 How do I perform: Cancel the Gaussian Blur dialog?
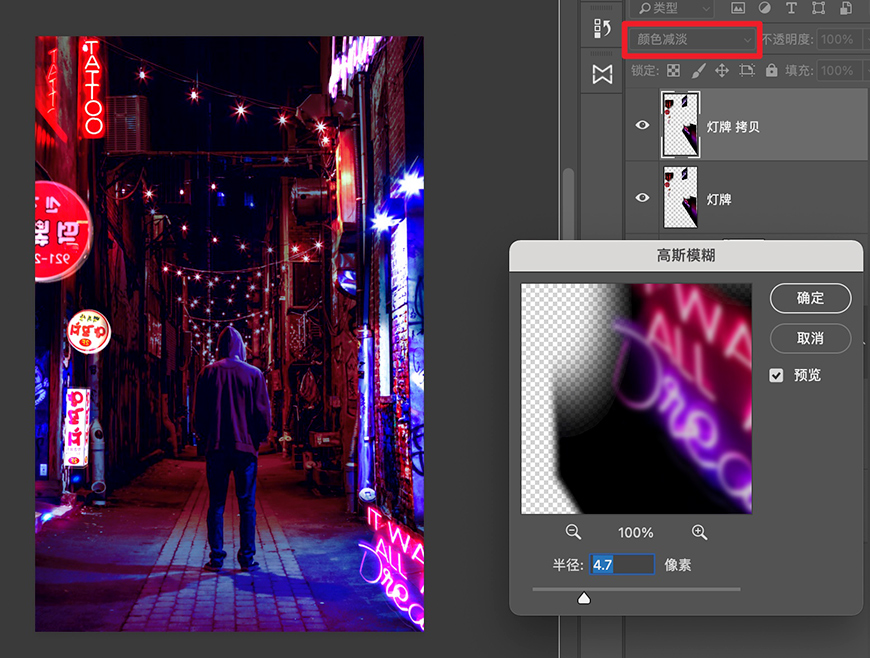click(811, 338)
